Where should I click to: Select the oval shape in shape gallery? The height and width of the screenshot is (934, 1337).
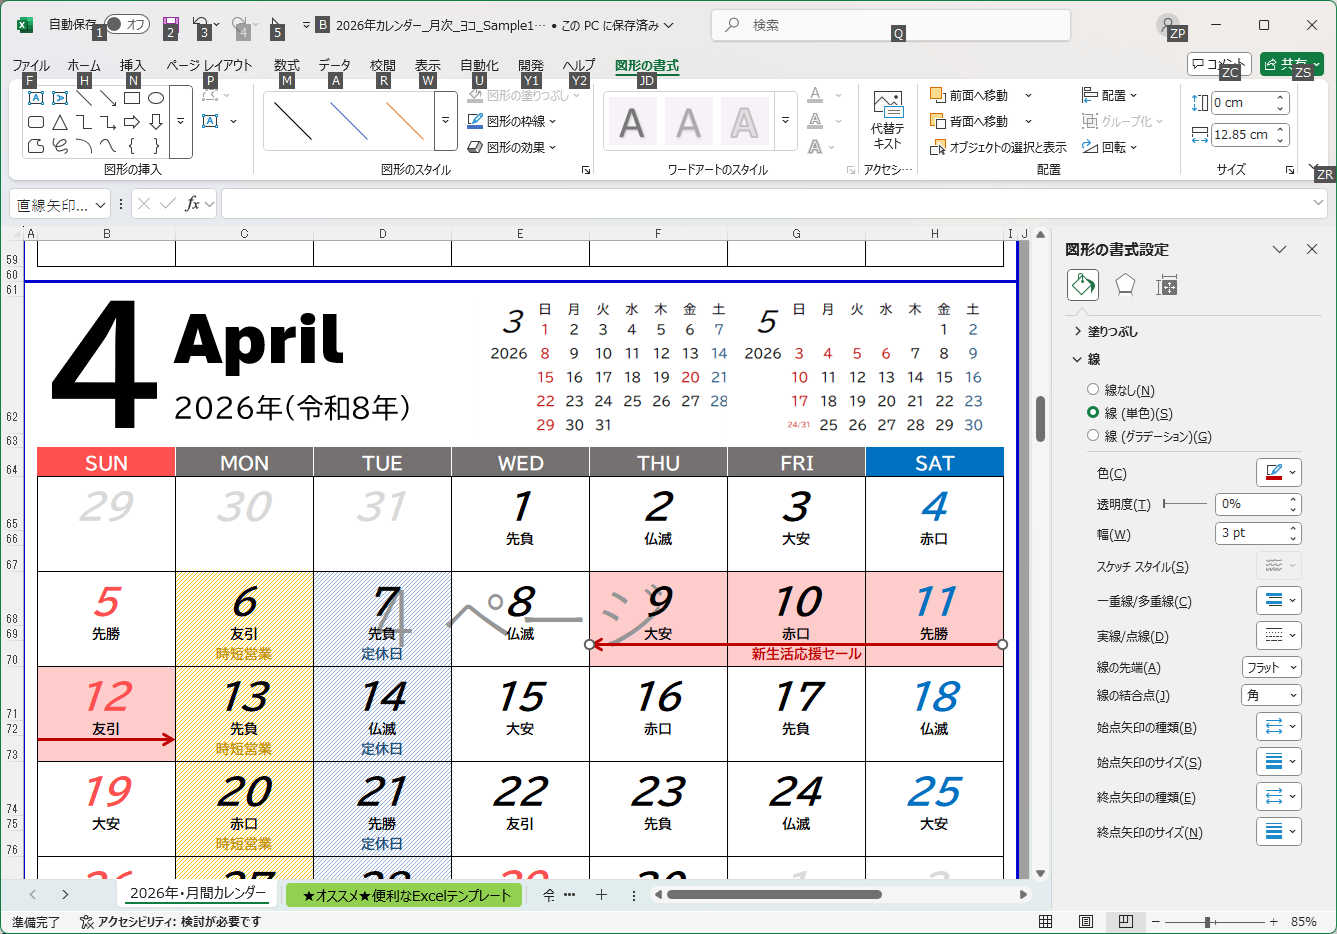click(x=156, y=98)
